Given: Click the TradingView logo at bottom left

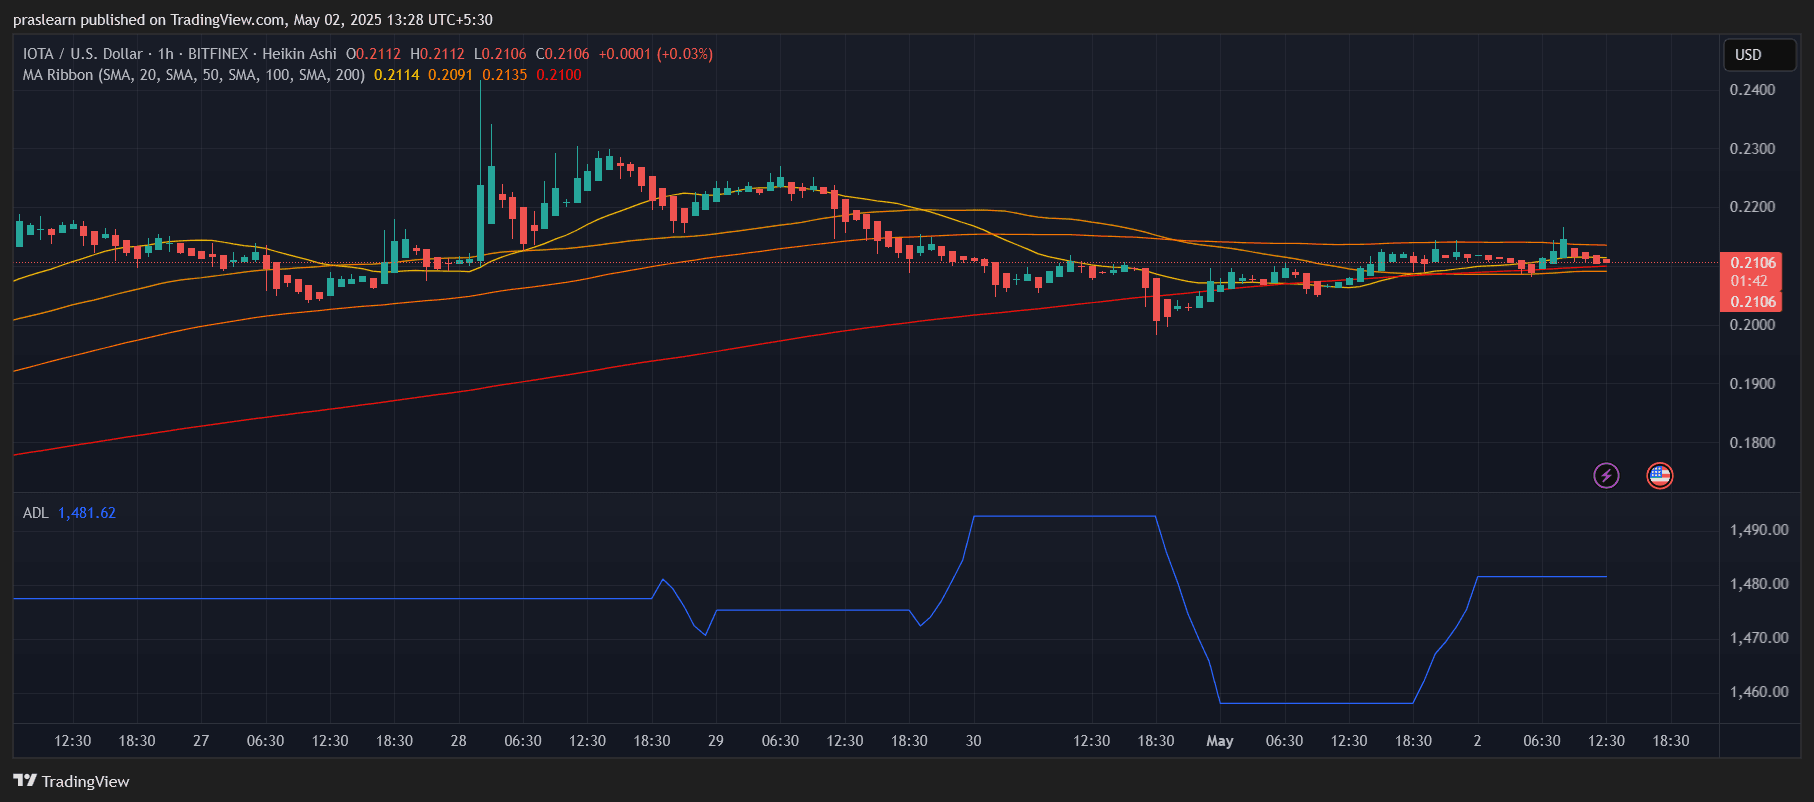Looking at the screenshot, I should (x=72, y=781).
